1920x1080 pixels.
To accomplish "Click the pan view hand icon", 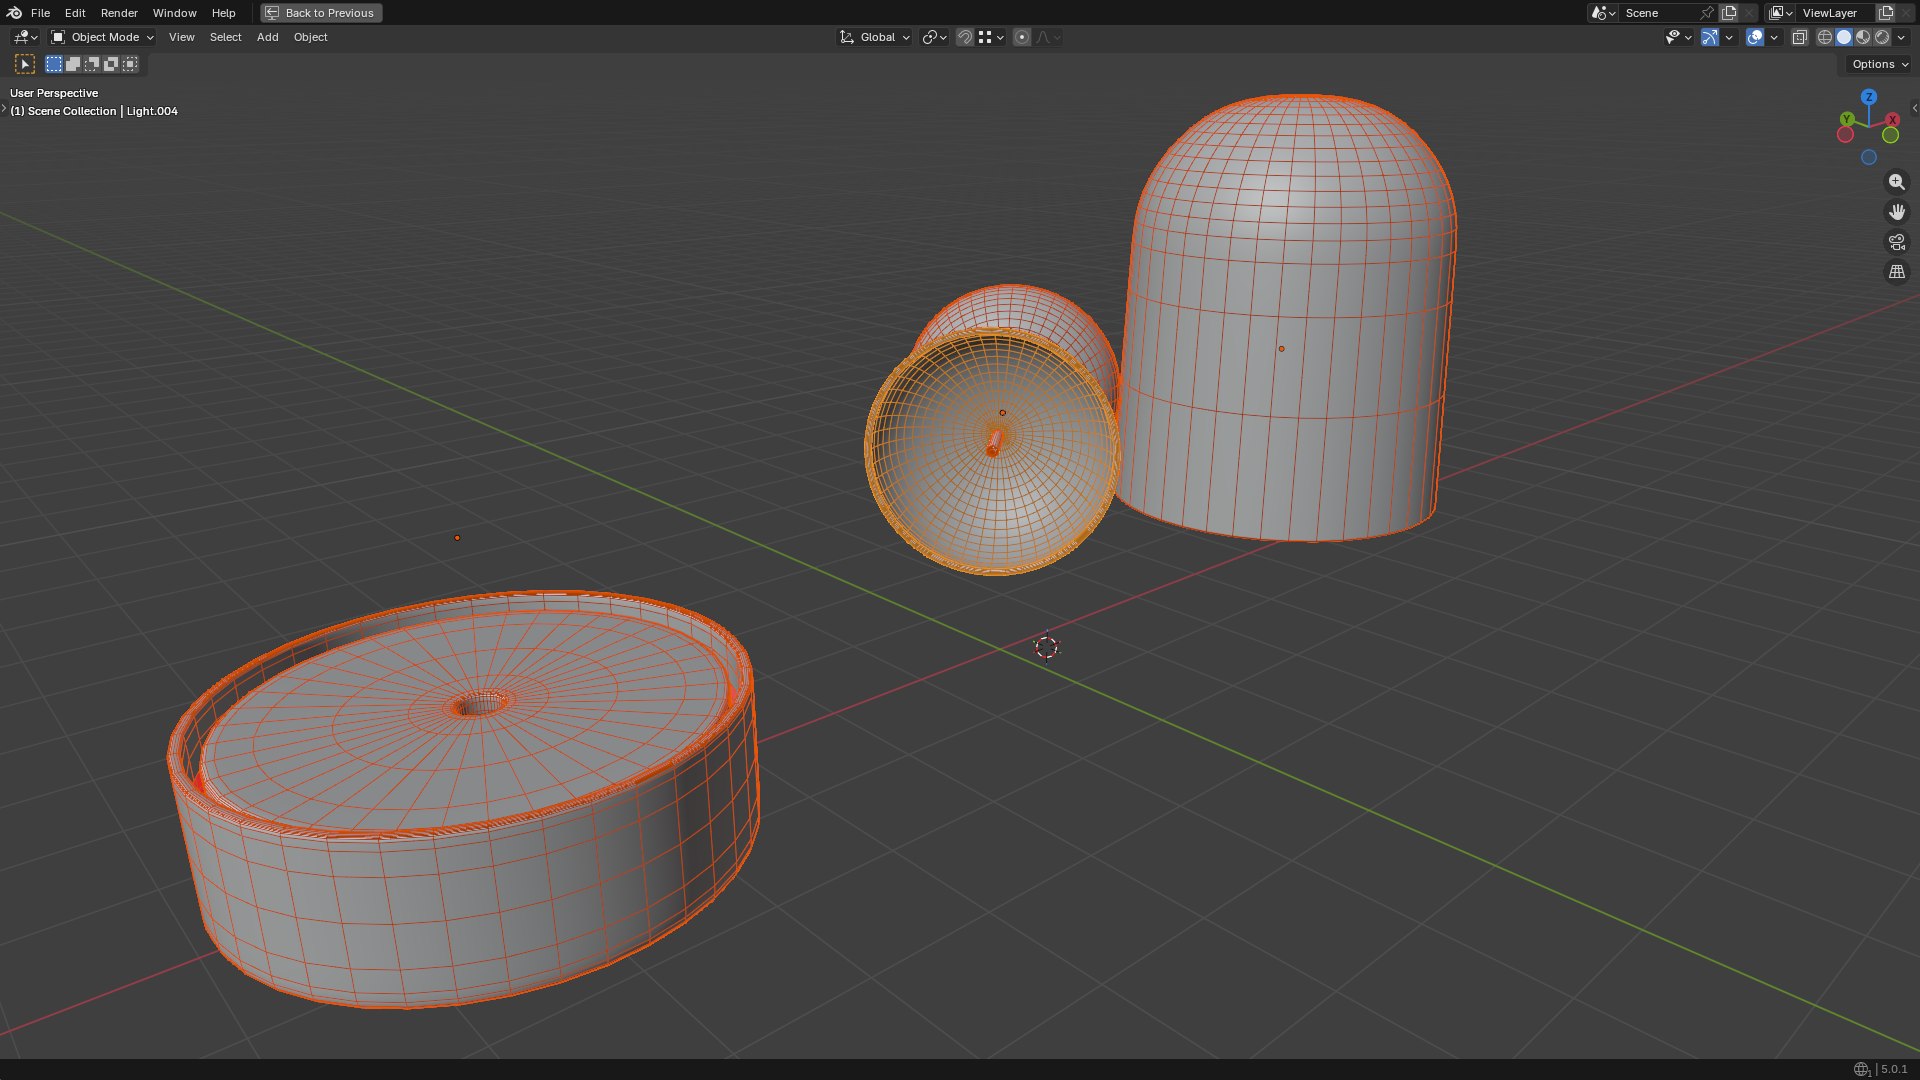I will [x=1897, y=212].
